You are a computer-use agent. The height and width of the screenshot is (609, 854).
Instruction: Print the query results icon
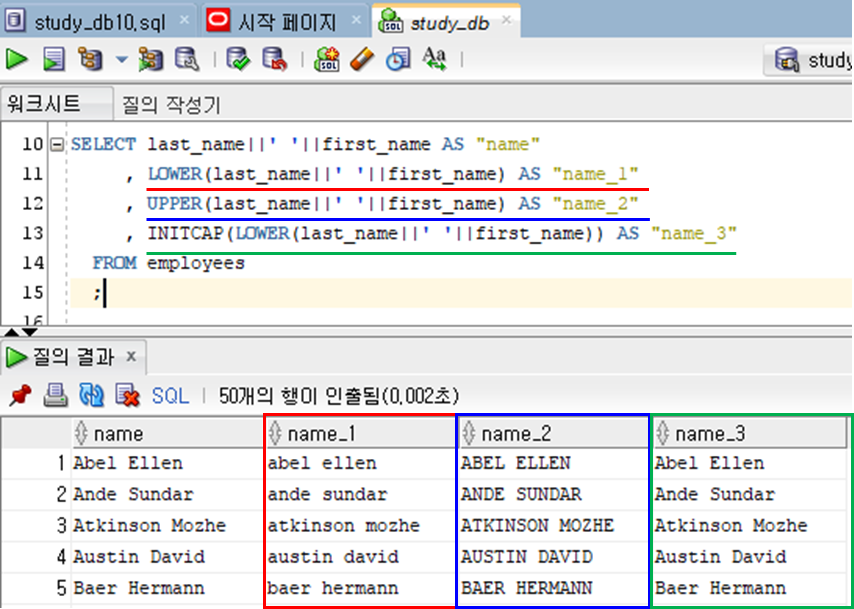click(55, 395)
